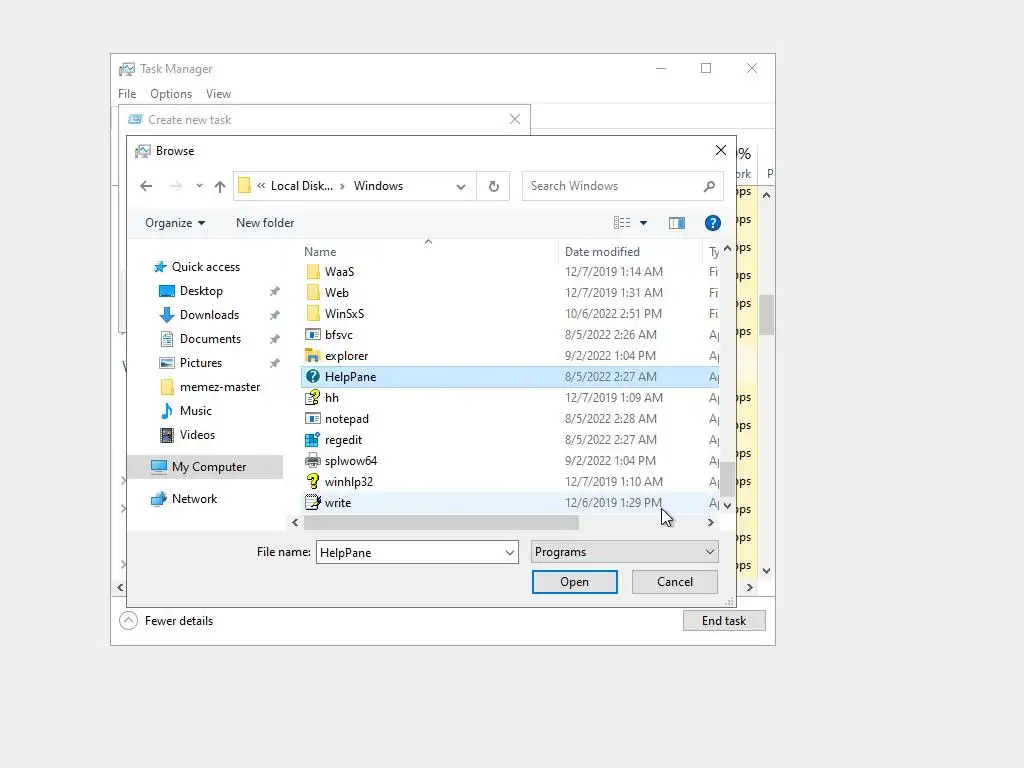This screenshot has width=1024, height=768.
Task: Open the File menu in Task Manager
Action: (x=127, y=94)
